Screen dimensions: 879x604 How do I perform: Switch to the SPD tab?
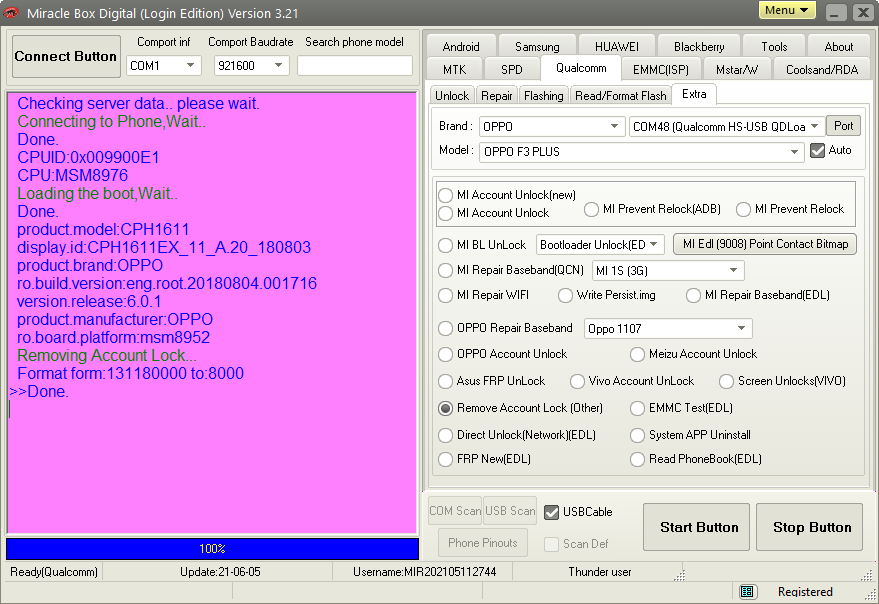[512, 70]
